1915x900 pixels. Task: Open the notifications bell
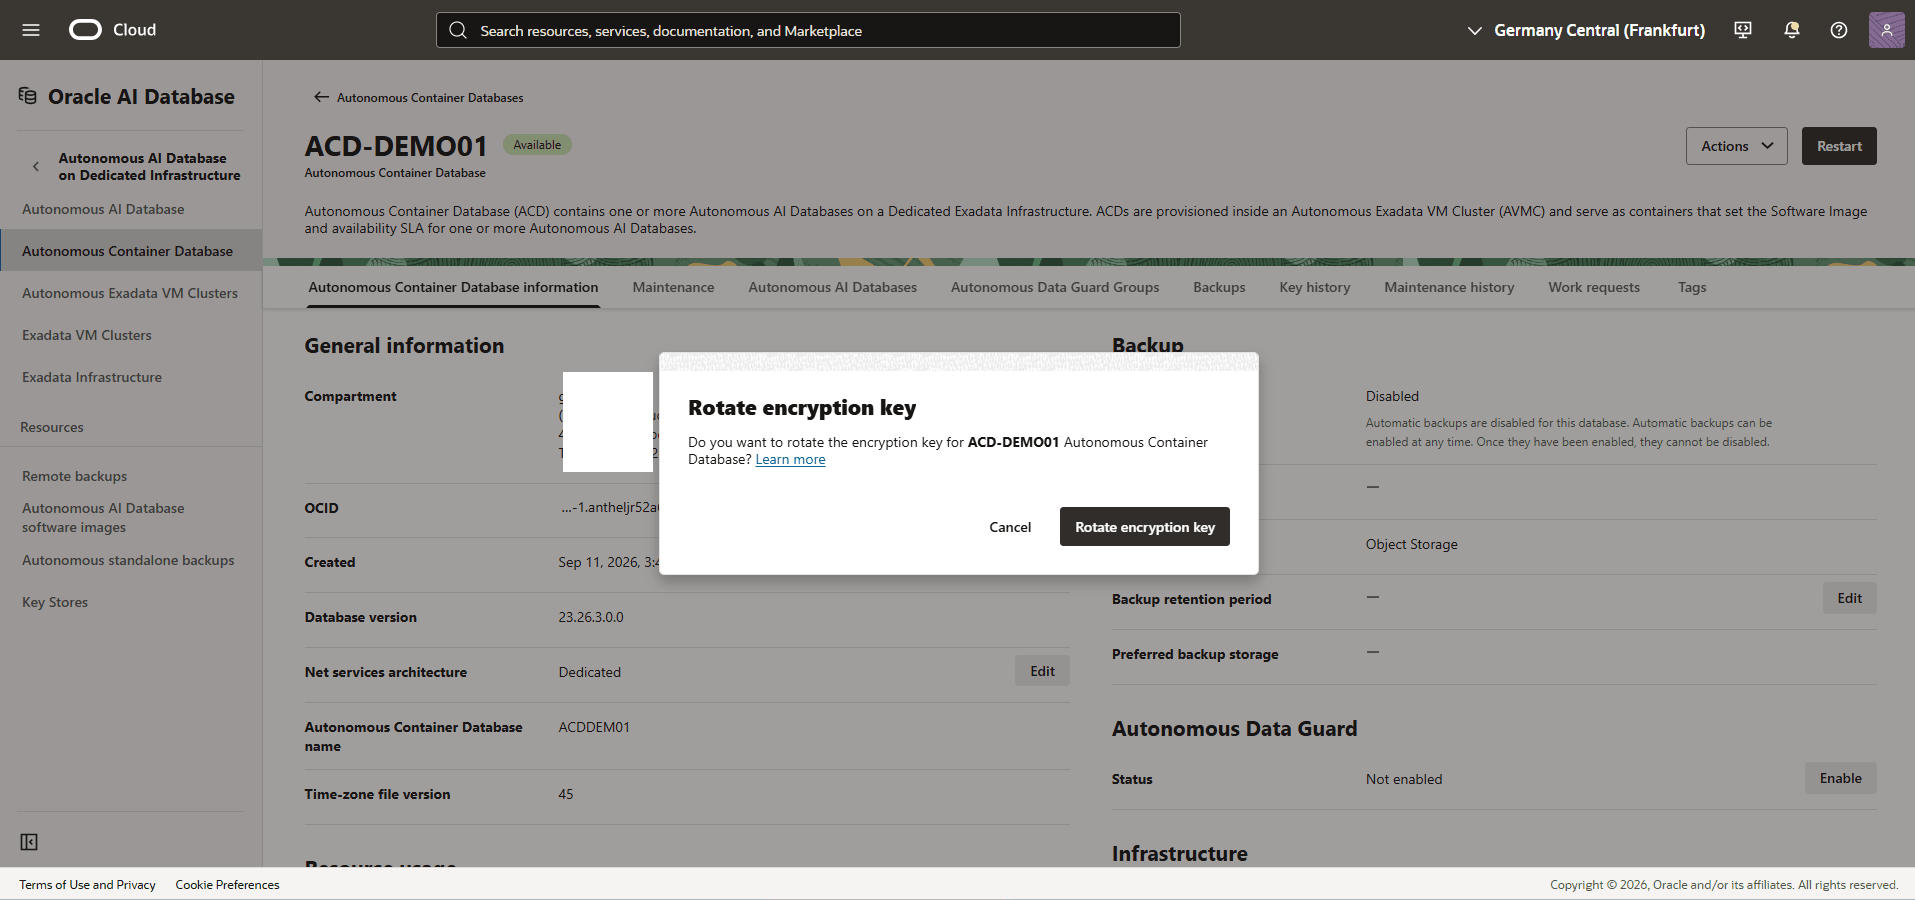coord(1792,30)
